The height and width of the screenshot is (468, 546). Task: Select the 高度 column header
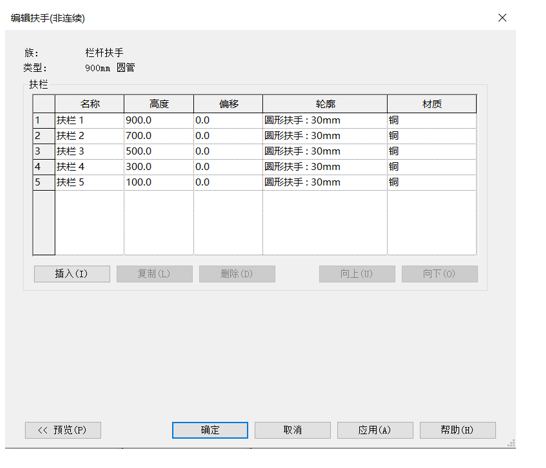point(159,104)
